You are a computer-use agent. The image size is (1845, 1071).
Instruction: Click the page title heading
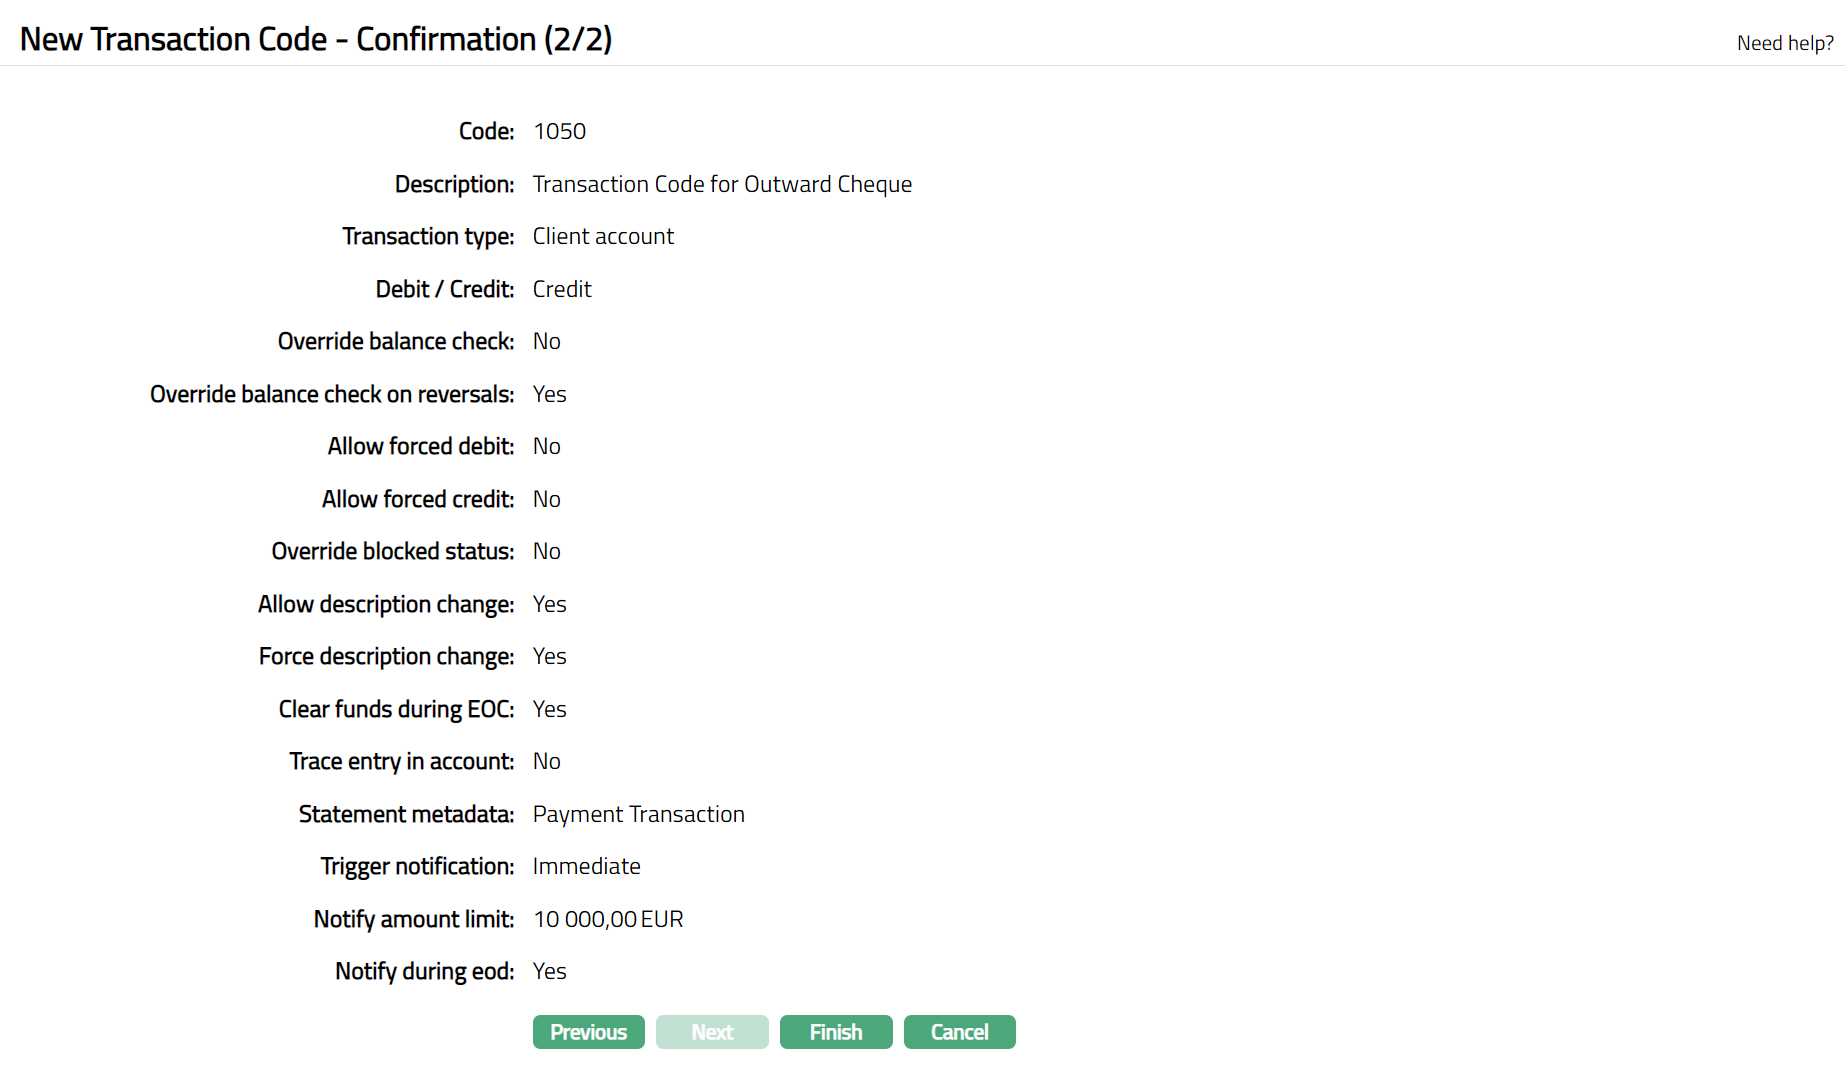pos(316,39)
